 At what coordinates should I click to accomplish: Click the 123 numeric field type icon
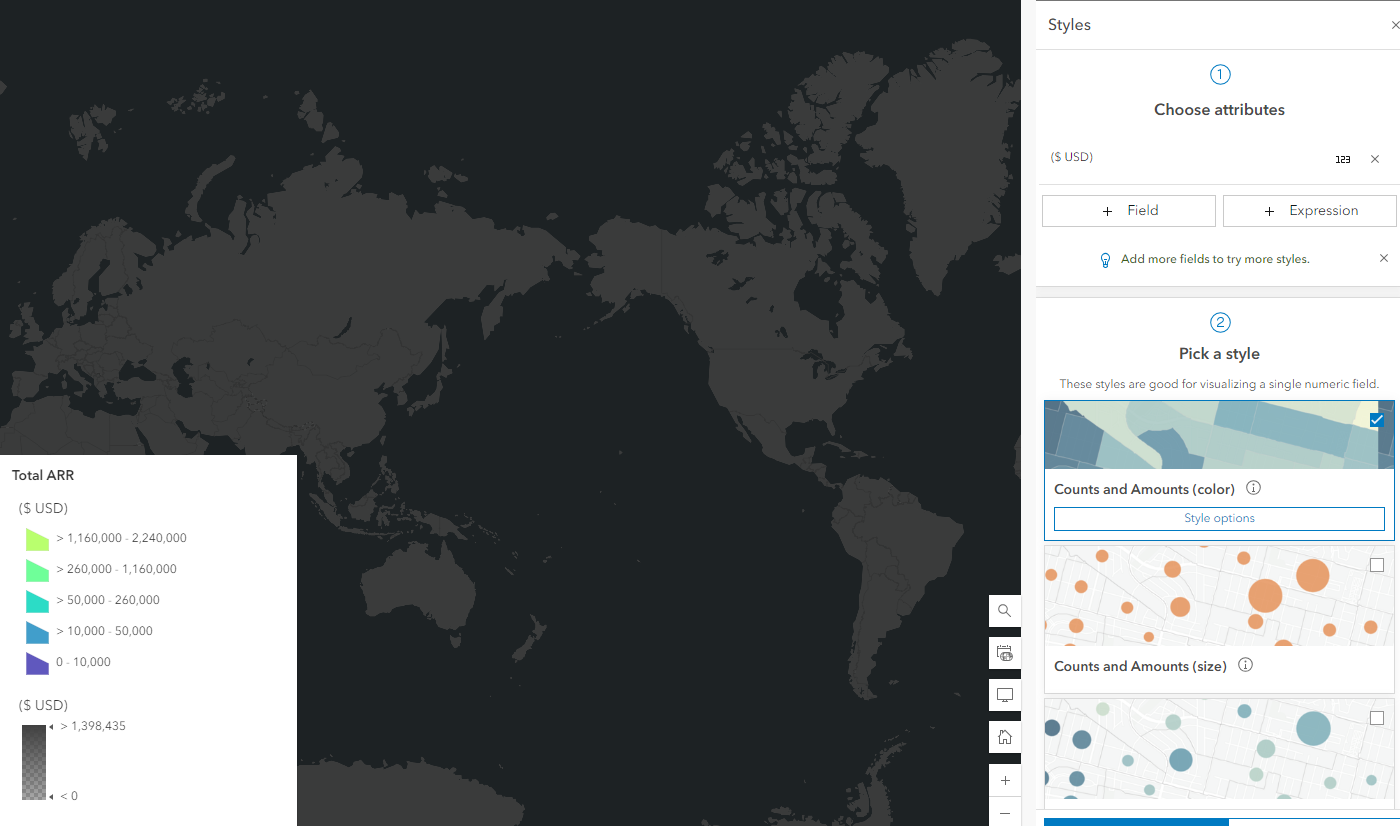pyautogui.click(x=1343, y=158)
